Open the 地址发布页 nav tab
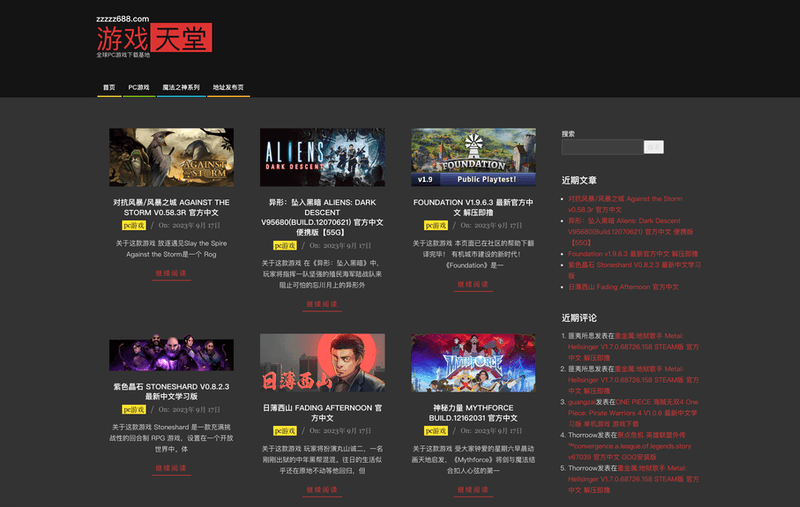The image size is (800, 507). point(228,87)
